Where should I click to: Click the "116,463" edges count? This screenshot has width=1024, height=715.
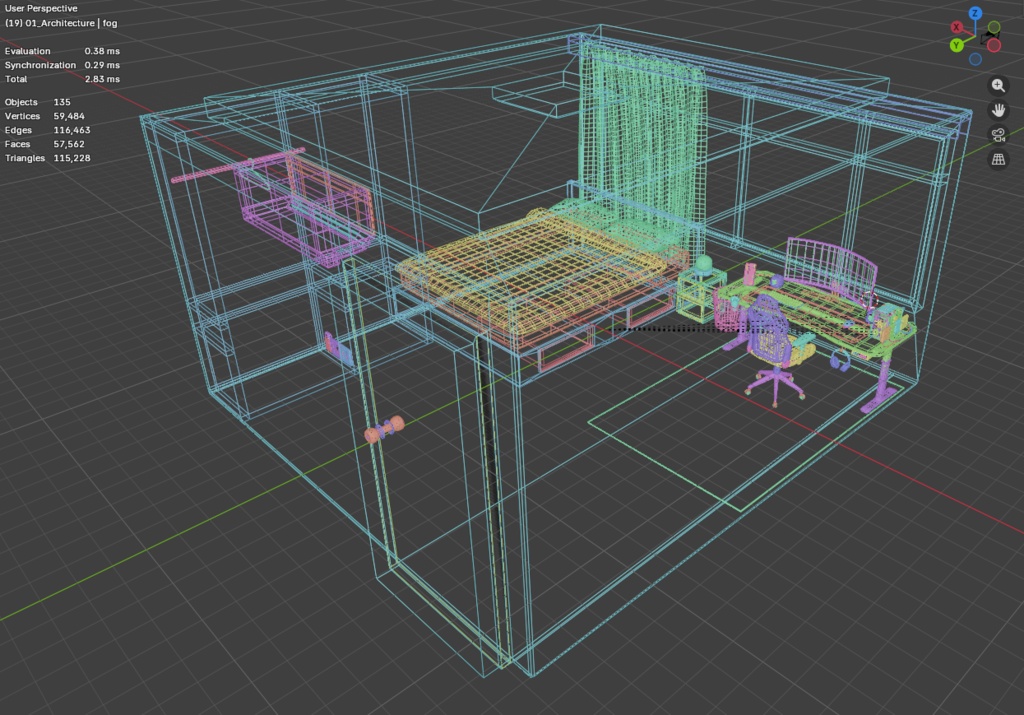coord(72,130)
